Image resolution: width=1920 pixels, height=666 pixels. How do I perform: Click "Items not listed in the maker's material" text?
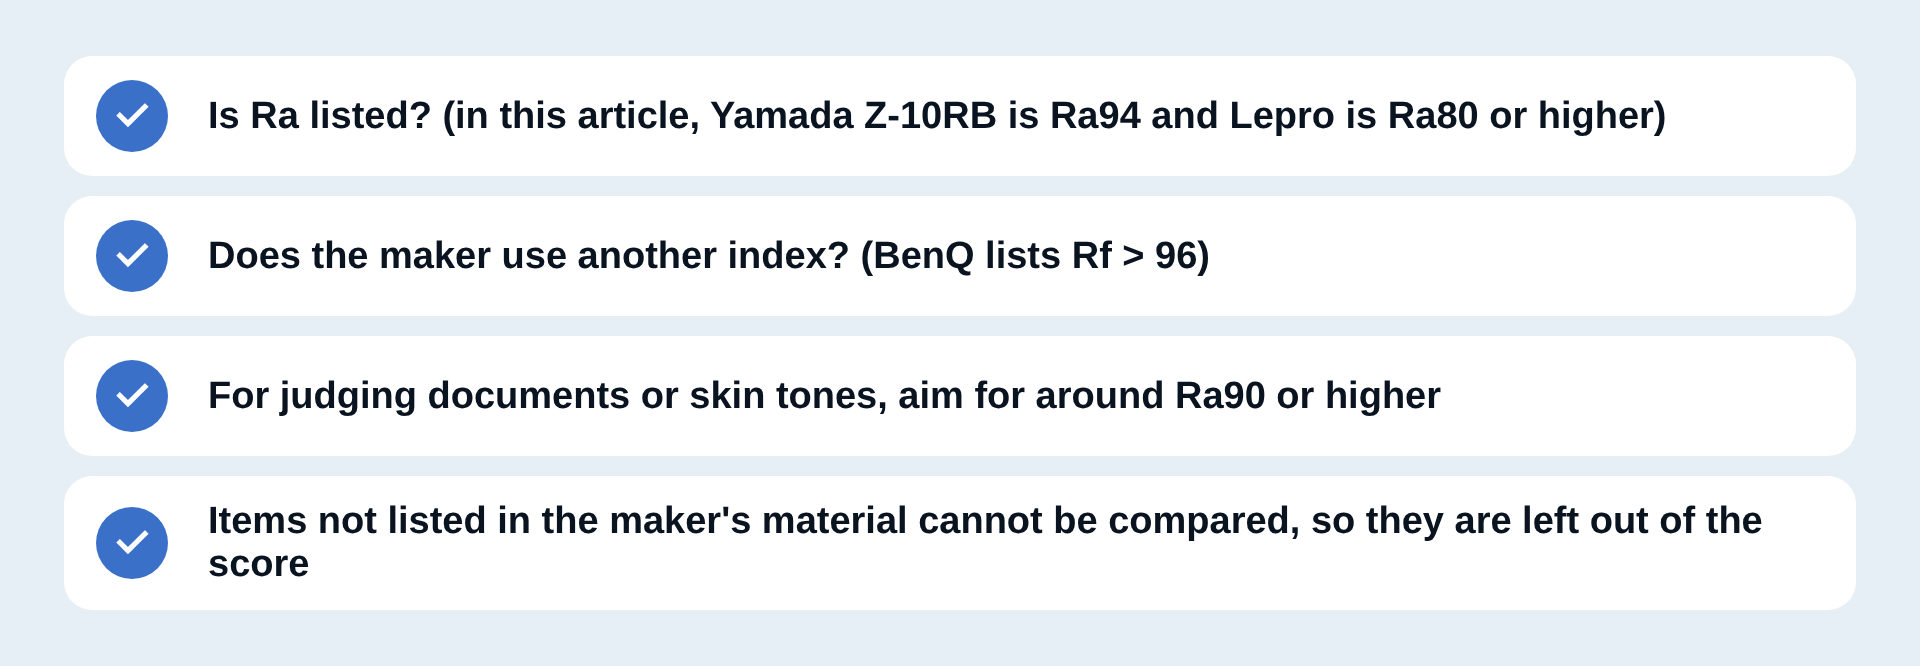557,521
